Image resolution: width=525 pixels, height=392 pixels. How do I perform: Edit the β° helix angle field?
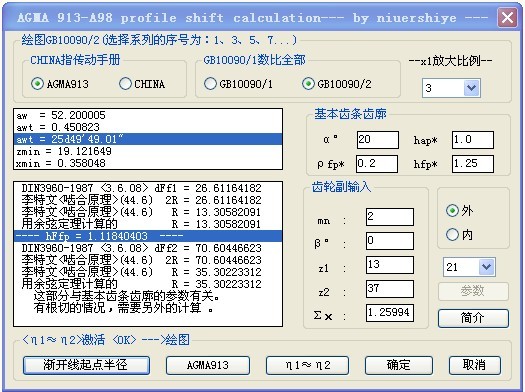click(390, 241)
